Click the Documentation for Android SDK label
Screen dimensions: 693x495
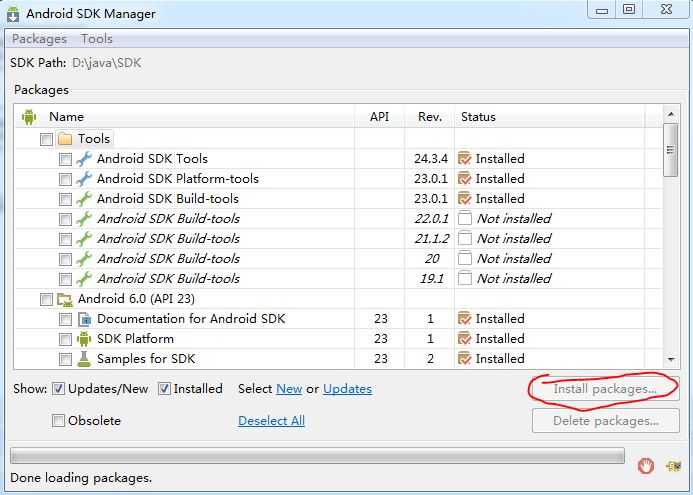coord(191,319)
